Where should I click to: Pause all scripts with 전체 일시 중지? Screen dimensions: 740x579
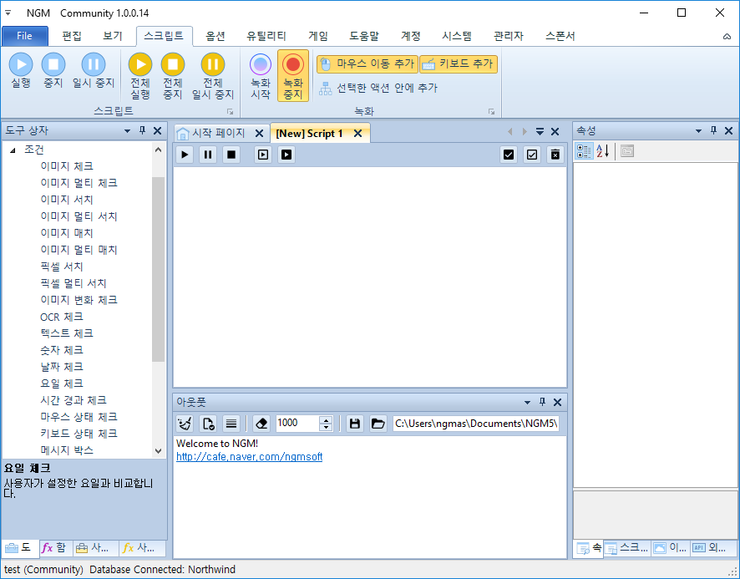(212, 76)
